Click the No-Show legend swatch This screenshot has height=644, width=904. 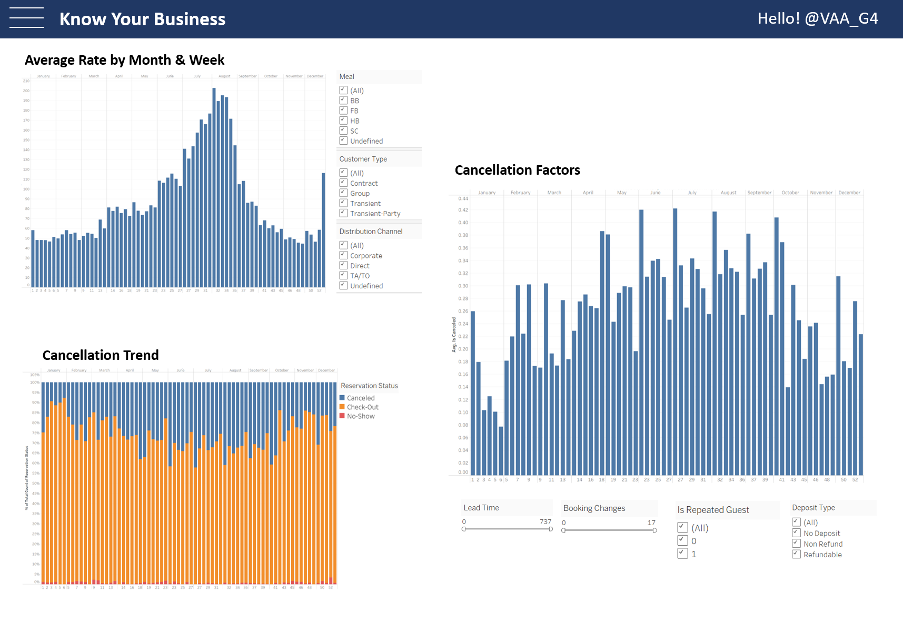(x=343, y=415)
